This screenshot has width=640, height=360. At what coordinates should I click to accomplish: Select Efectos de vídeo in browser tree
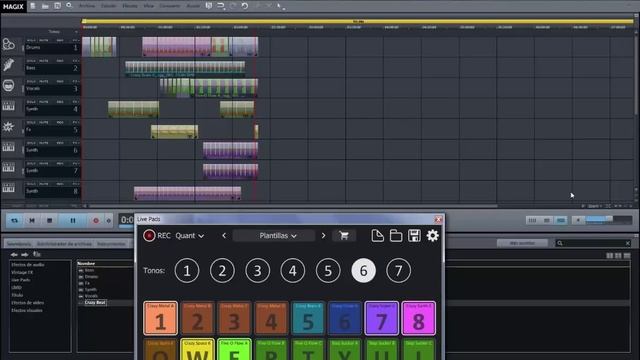[x=27, y=303]
